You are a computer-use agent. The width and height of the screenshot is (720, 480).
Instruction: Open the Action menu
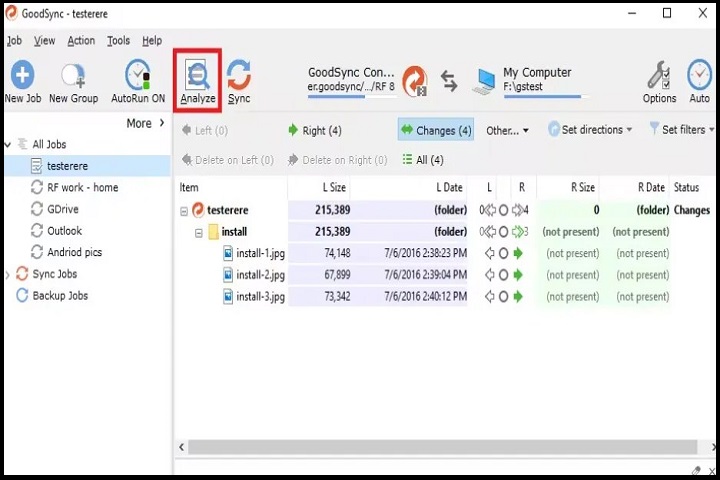81,41
